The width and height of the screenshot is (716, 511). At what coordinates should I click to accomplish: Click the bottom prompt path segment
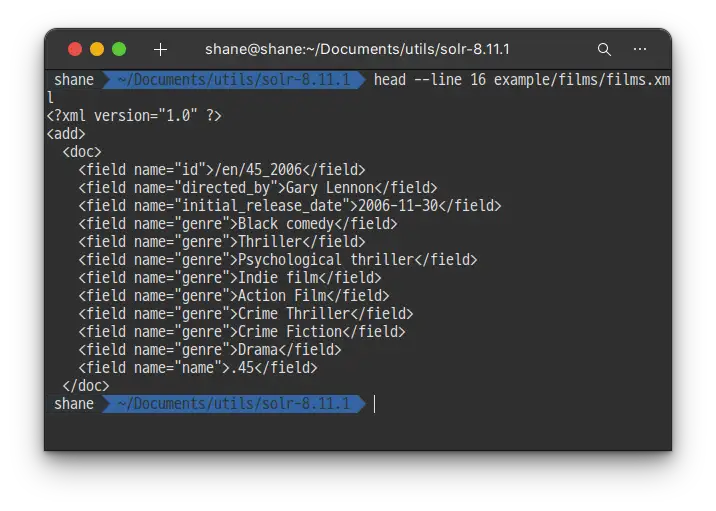233,404
